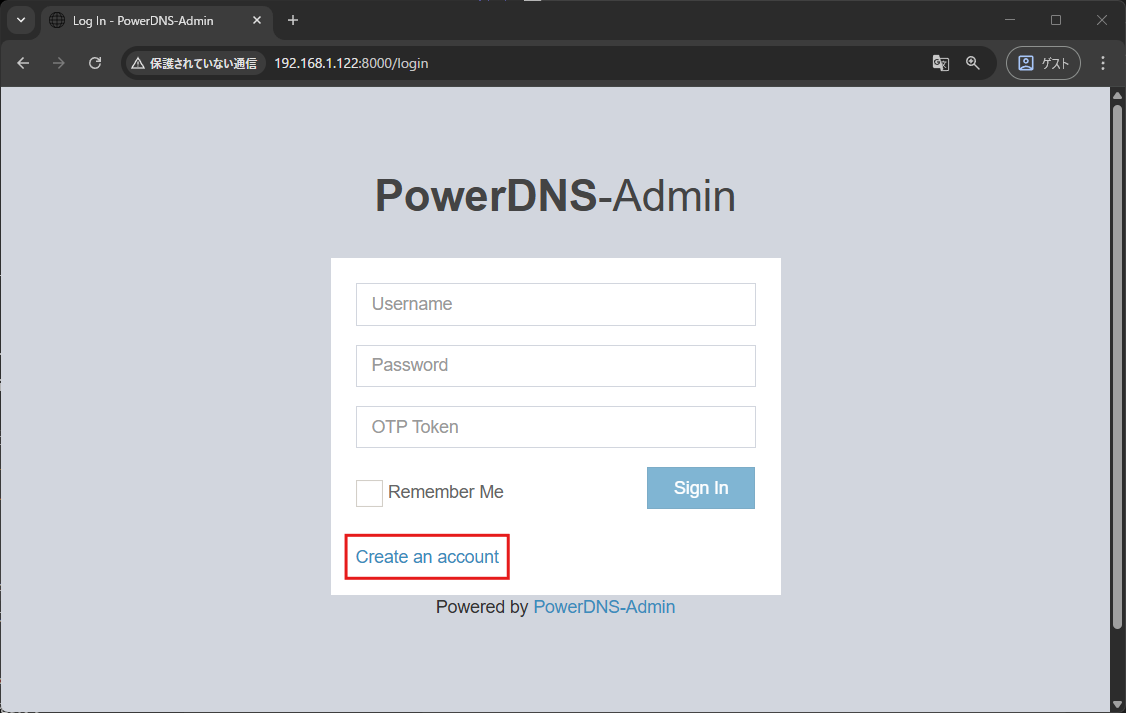Click the PowerDNS-Admin page heading

pos(556,195)
